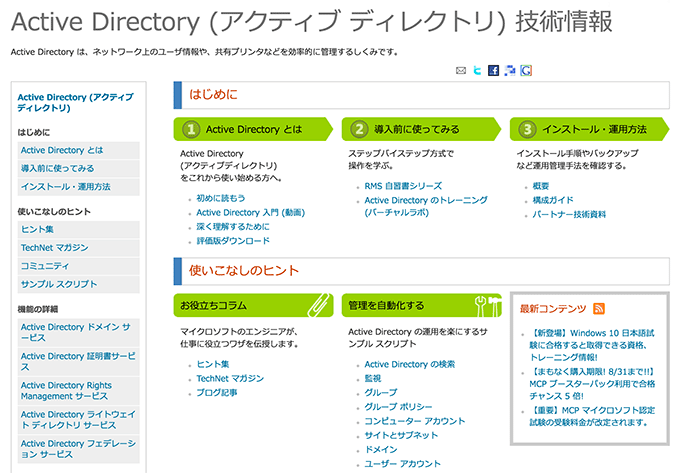Click the Google bookmark share icon
680x473 pixels.
click(x=526, y=70)
